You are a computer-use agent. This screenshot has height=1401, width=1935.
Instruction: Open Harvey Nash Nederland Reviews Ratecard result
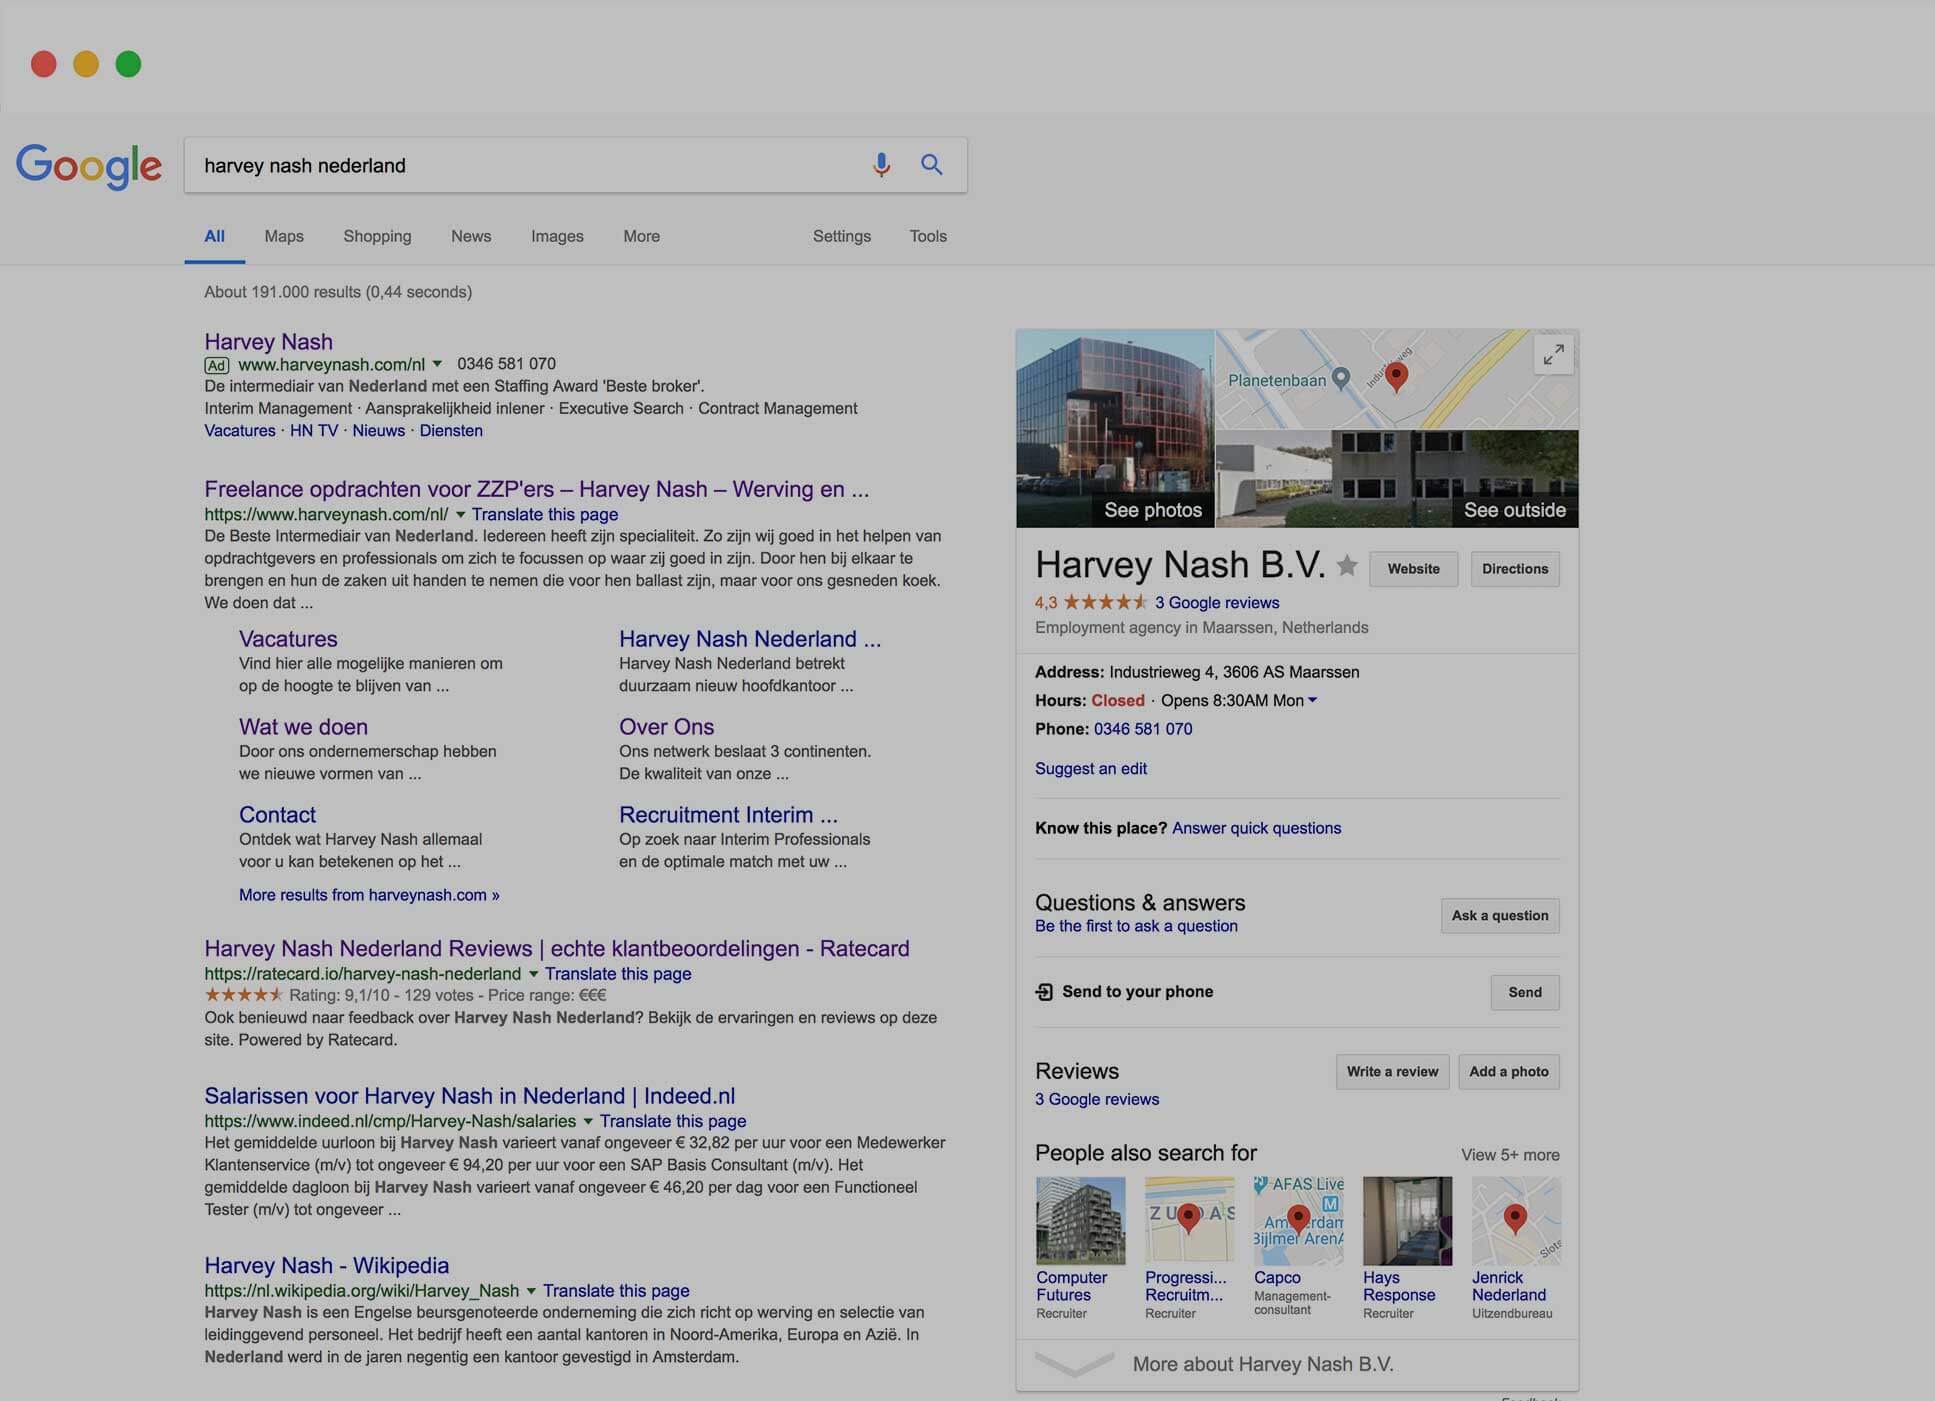[x=557, y=949]
